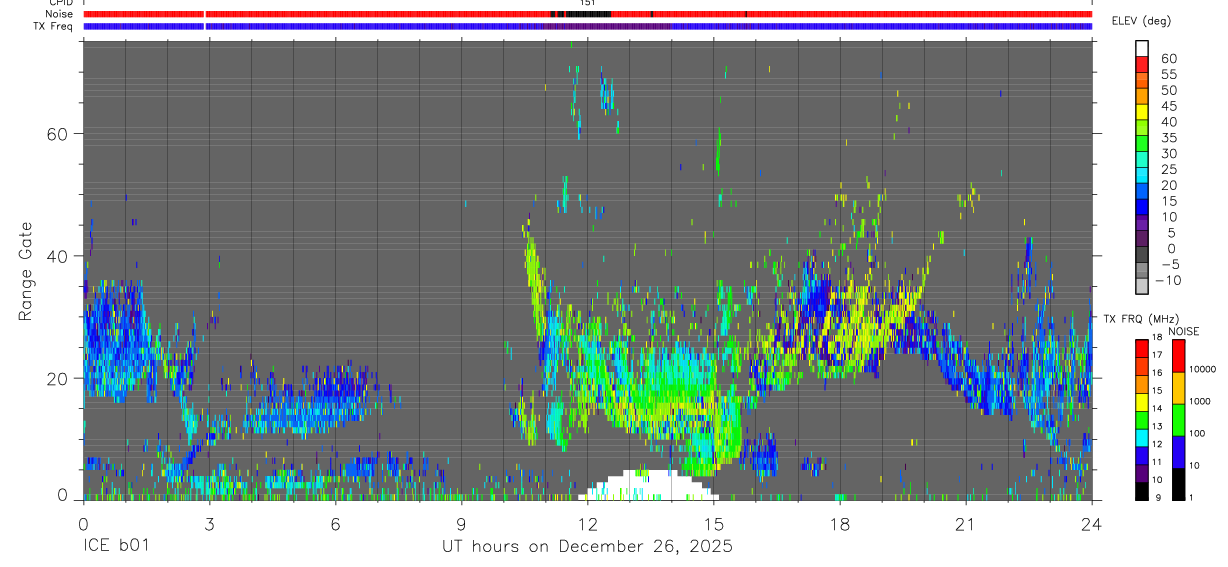Pick the black NOISE swatch between 1 and 10
Viewport: 1228px width, 567px height.
point(1178,483)
